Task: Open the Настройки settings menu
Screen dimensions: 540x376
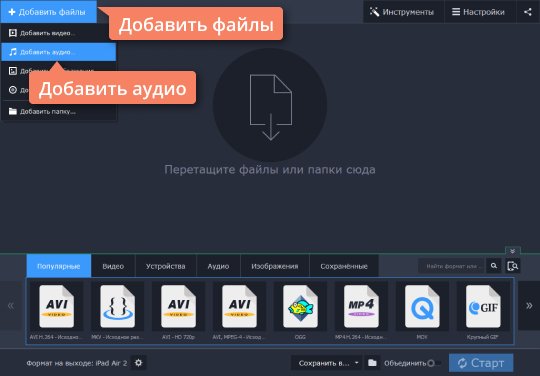Action: (479, 12)
